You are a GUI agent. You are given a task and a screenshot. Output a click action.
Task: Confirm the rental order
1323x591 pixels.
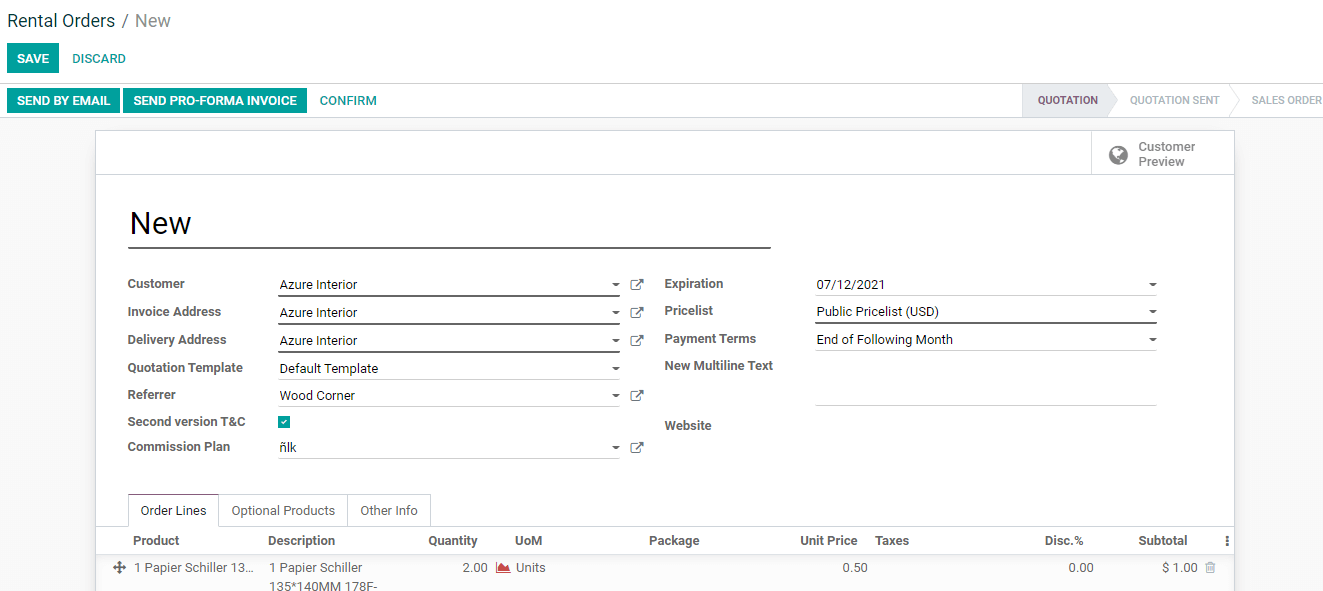tap(348, 100)
